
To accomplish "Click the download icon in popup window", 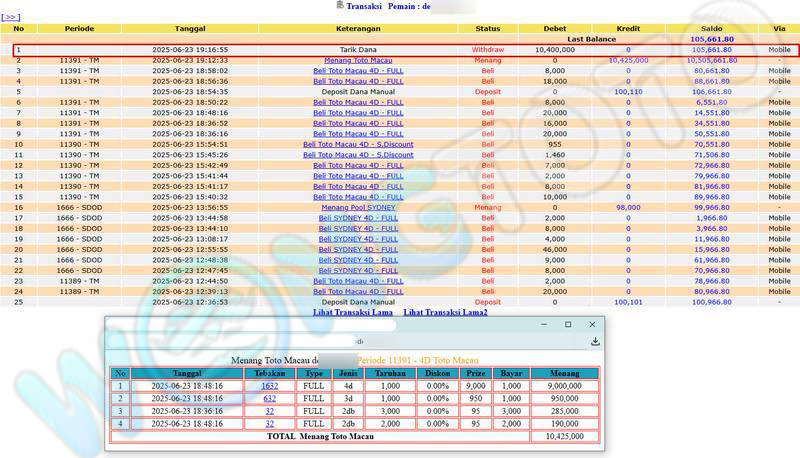I will (595, 341).
